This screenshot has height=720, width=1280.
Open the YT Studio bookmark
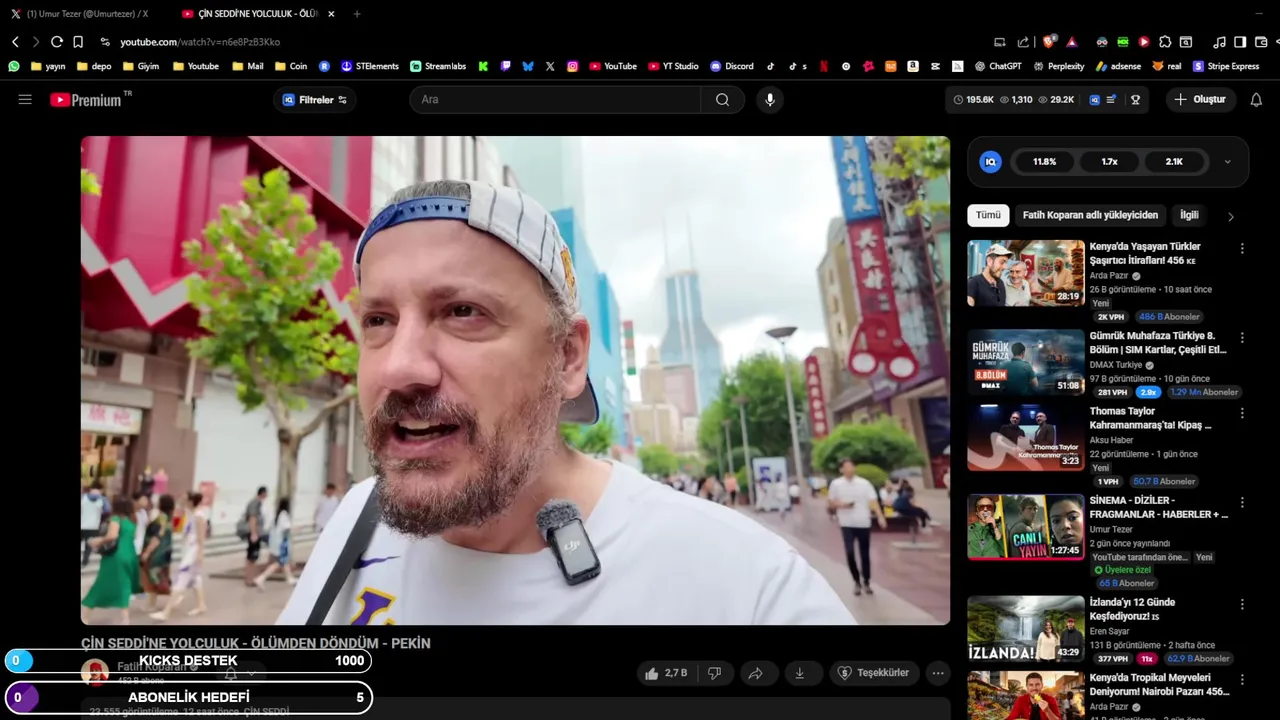click(x=673, y=66)
